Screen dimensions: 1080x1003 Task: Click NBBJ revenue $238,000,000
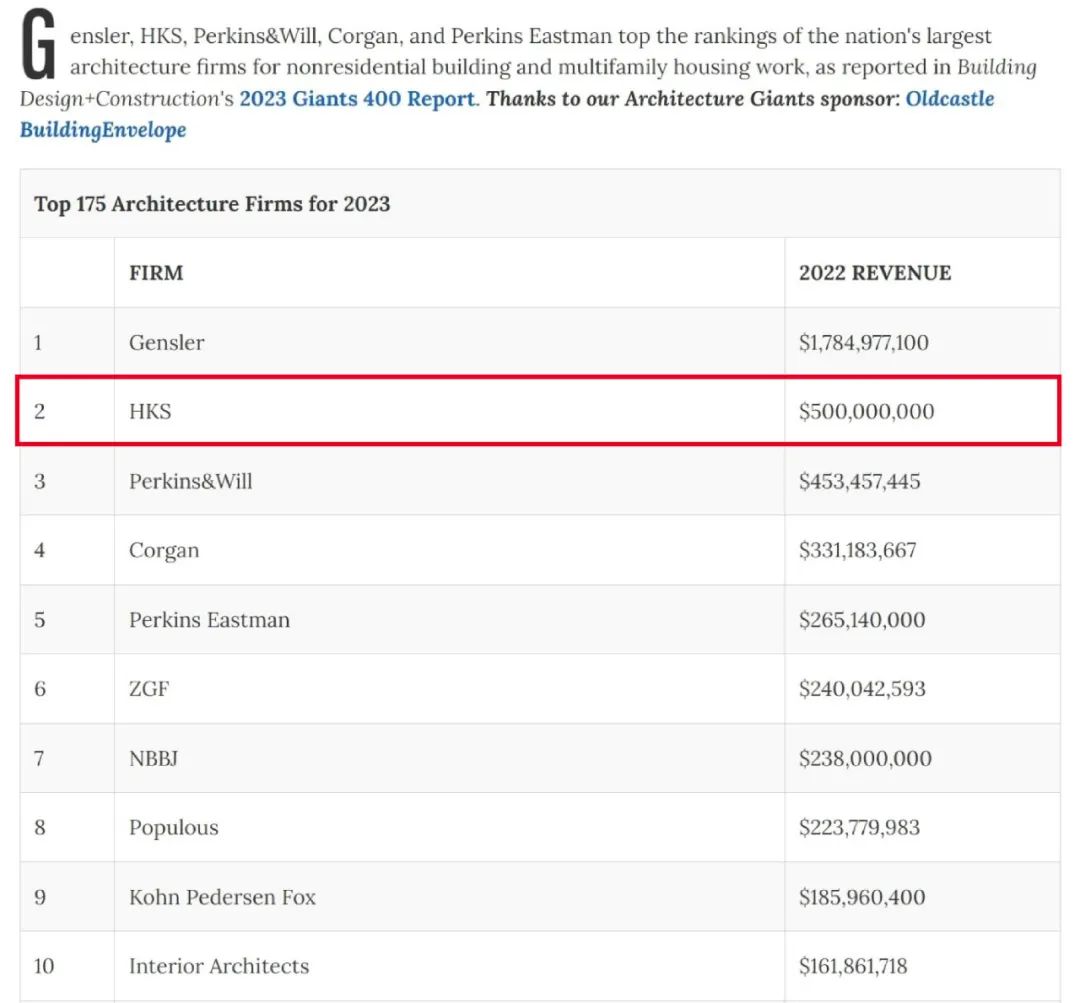pyautogui.click(x=865, y=758)
